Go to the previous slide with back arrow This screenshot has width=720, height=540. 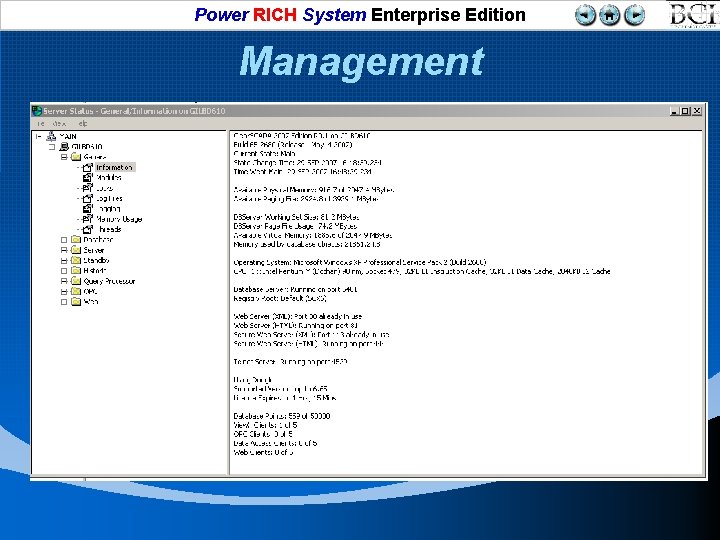click(585, 16)
